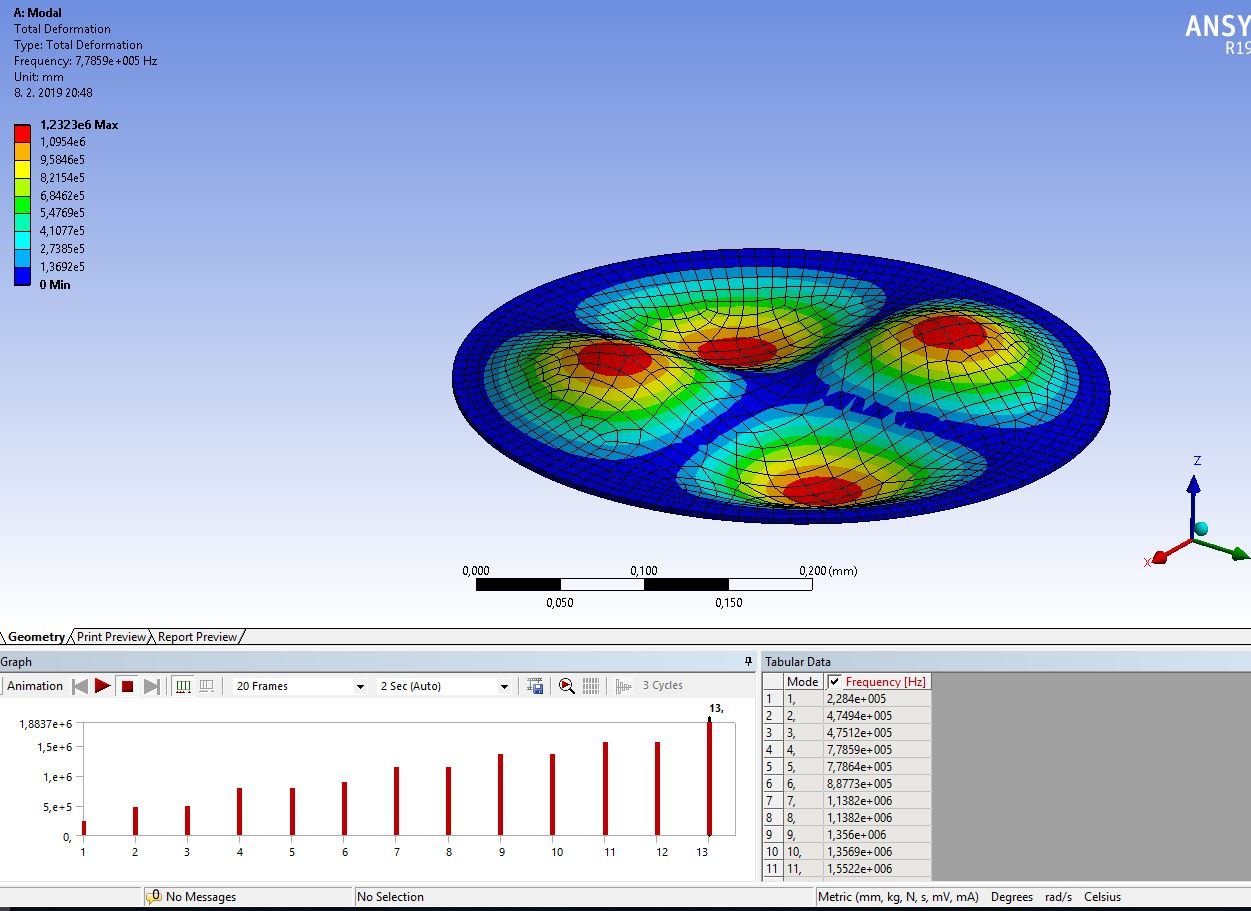Play the mode shape animation
The height and width of the screenshot is (911, 1251).
pos(103,686)
